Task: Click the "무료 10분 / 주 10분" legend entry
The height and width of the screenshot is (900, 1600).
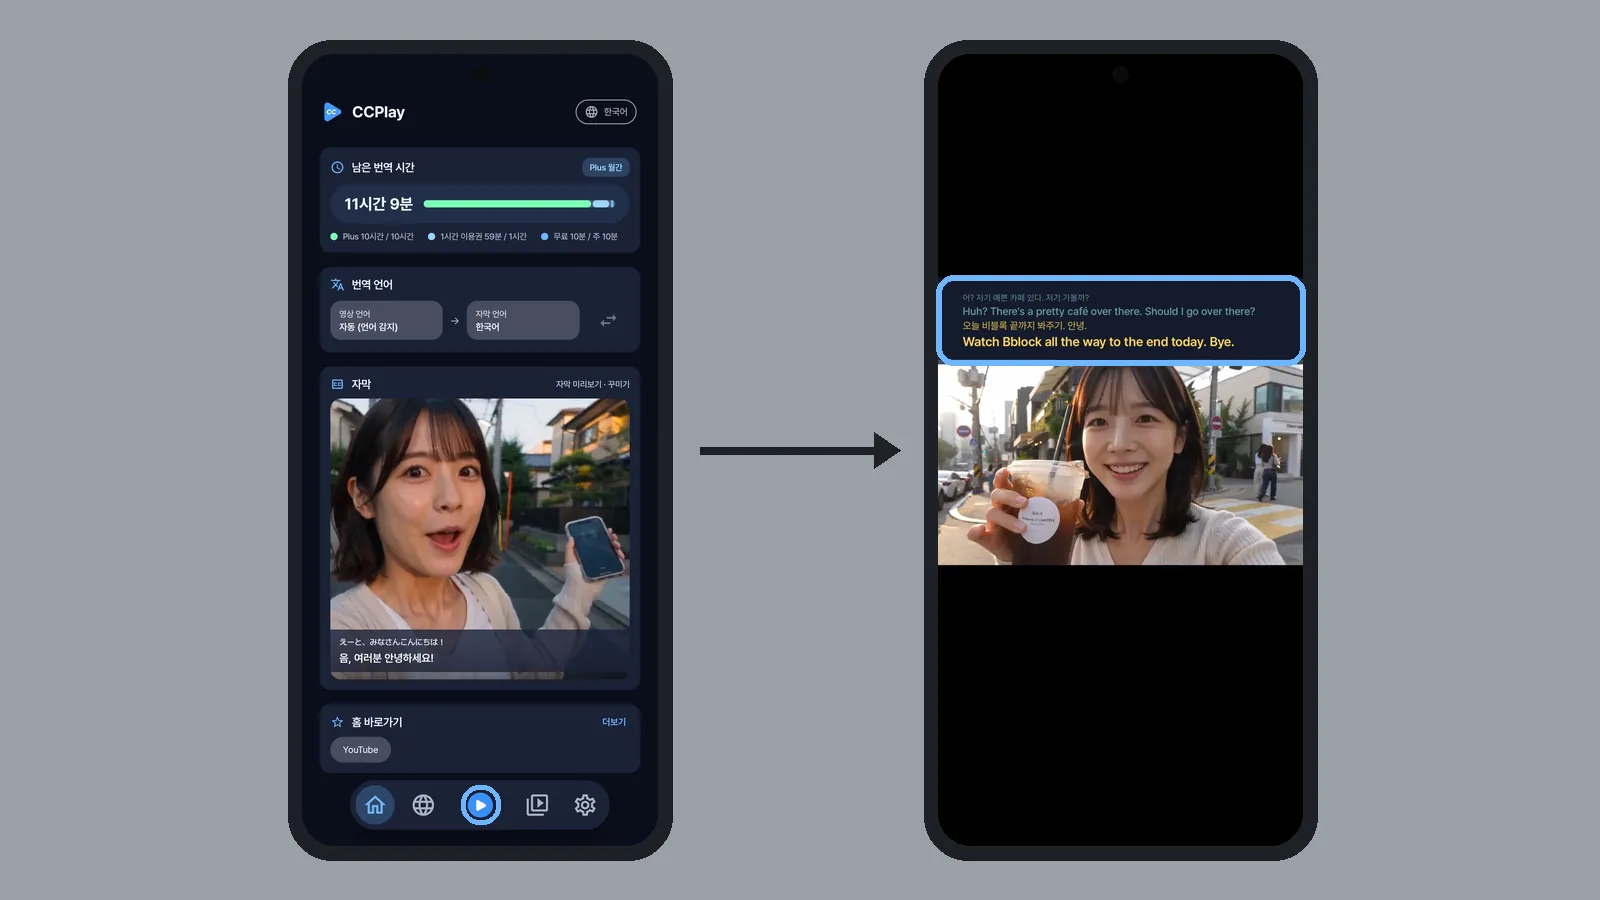Action: [579, 237]
